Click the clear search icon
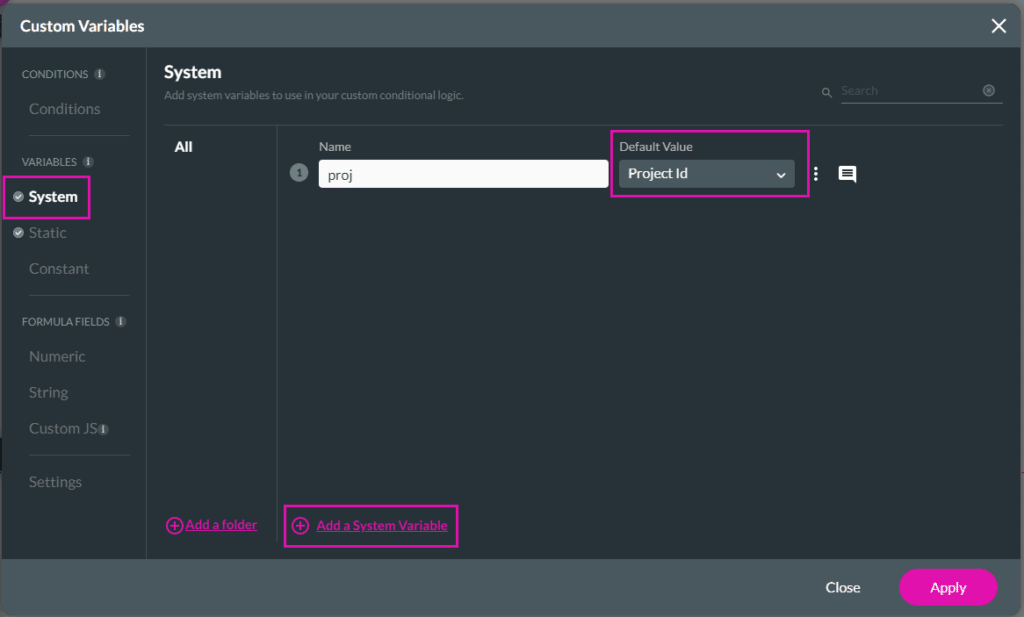The image size is (1024, 617). tap(988, 91)
